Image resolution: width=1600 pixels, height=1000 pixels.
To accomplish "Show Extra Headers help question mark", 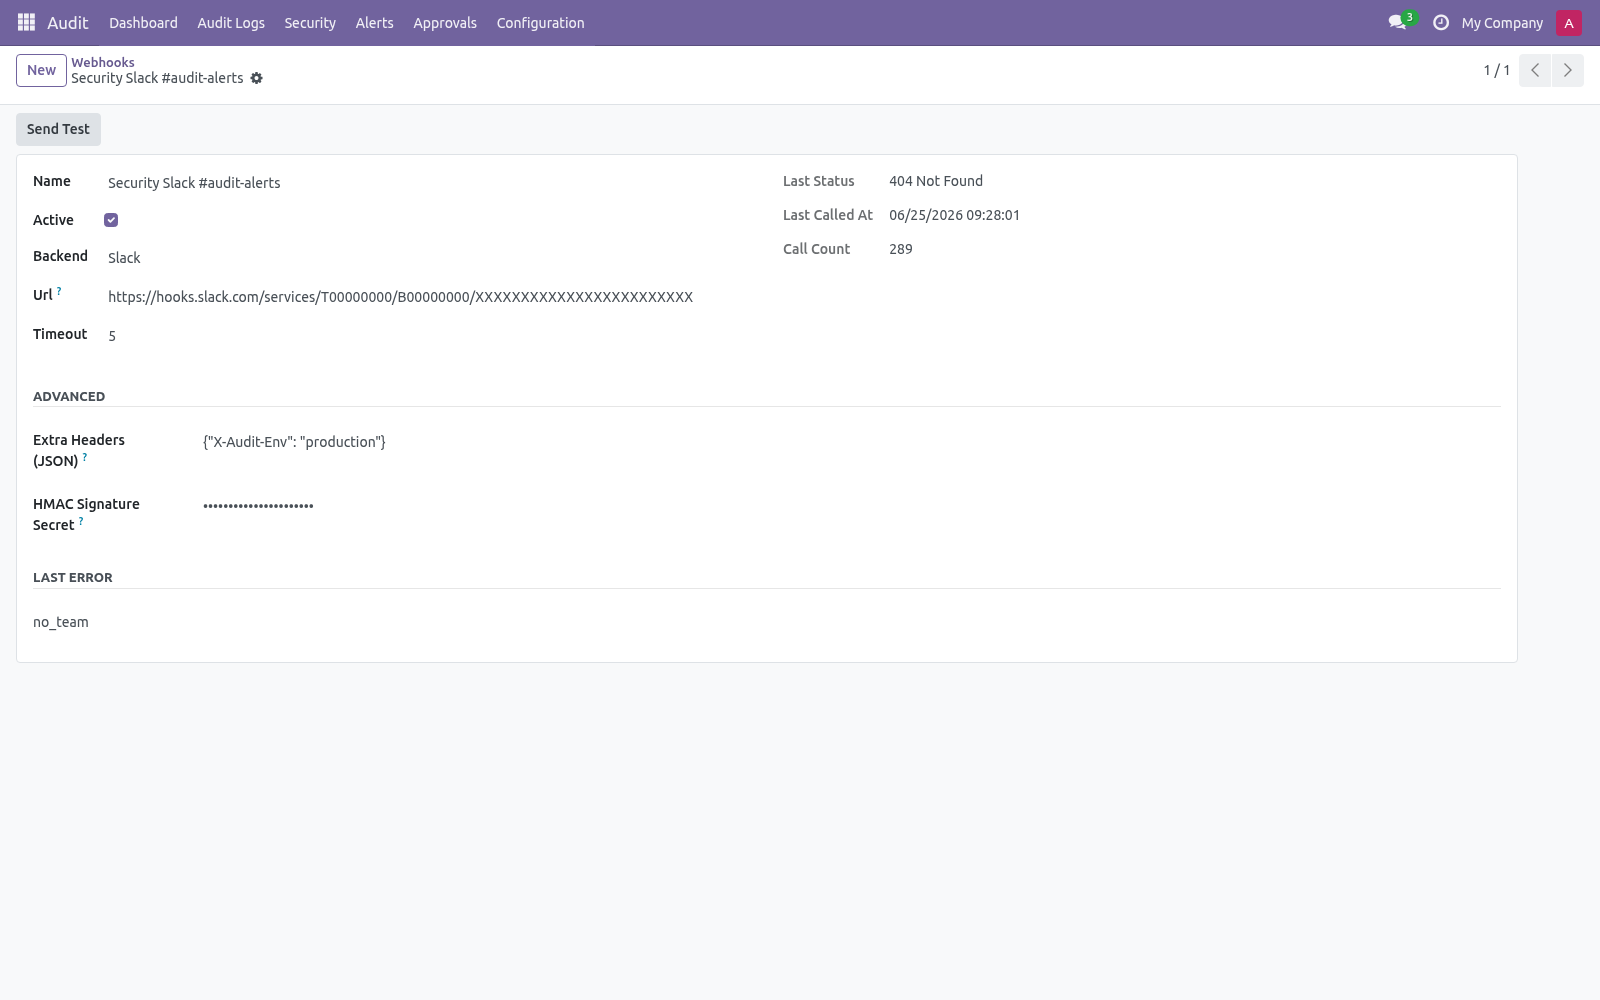I will click(85, 457).
